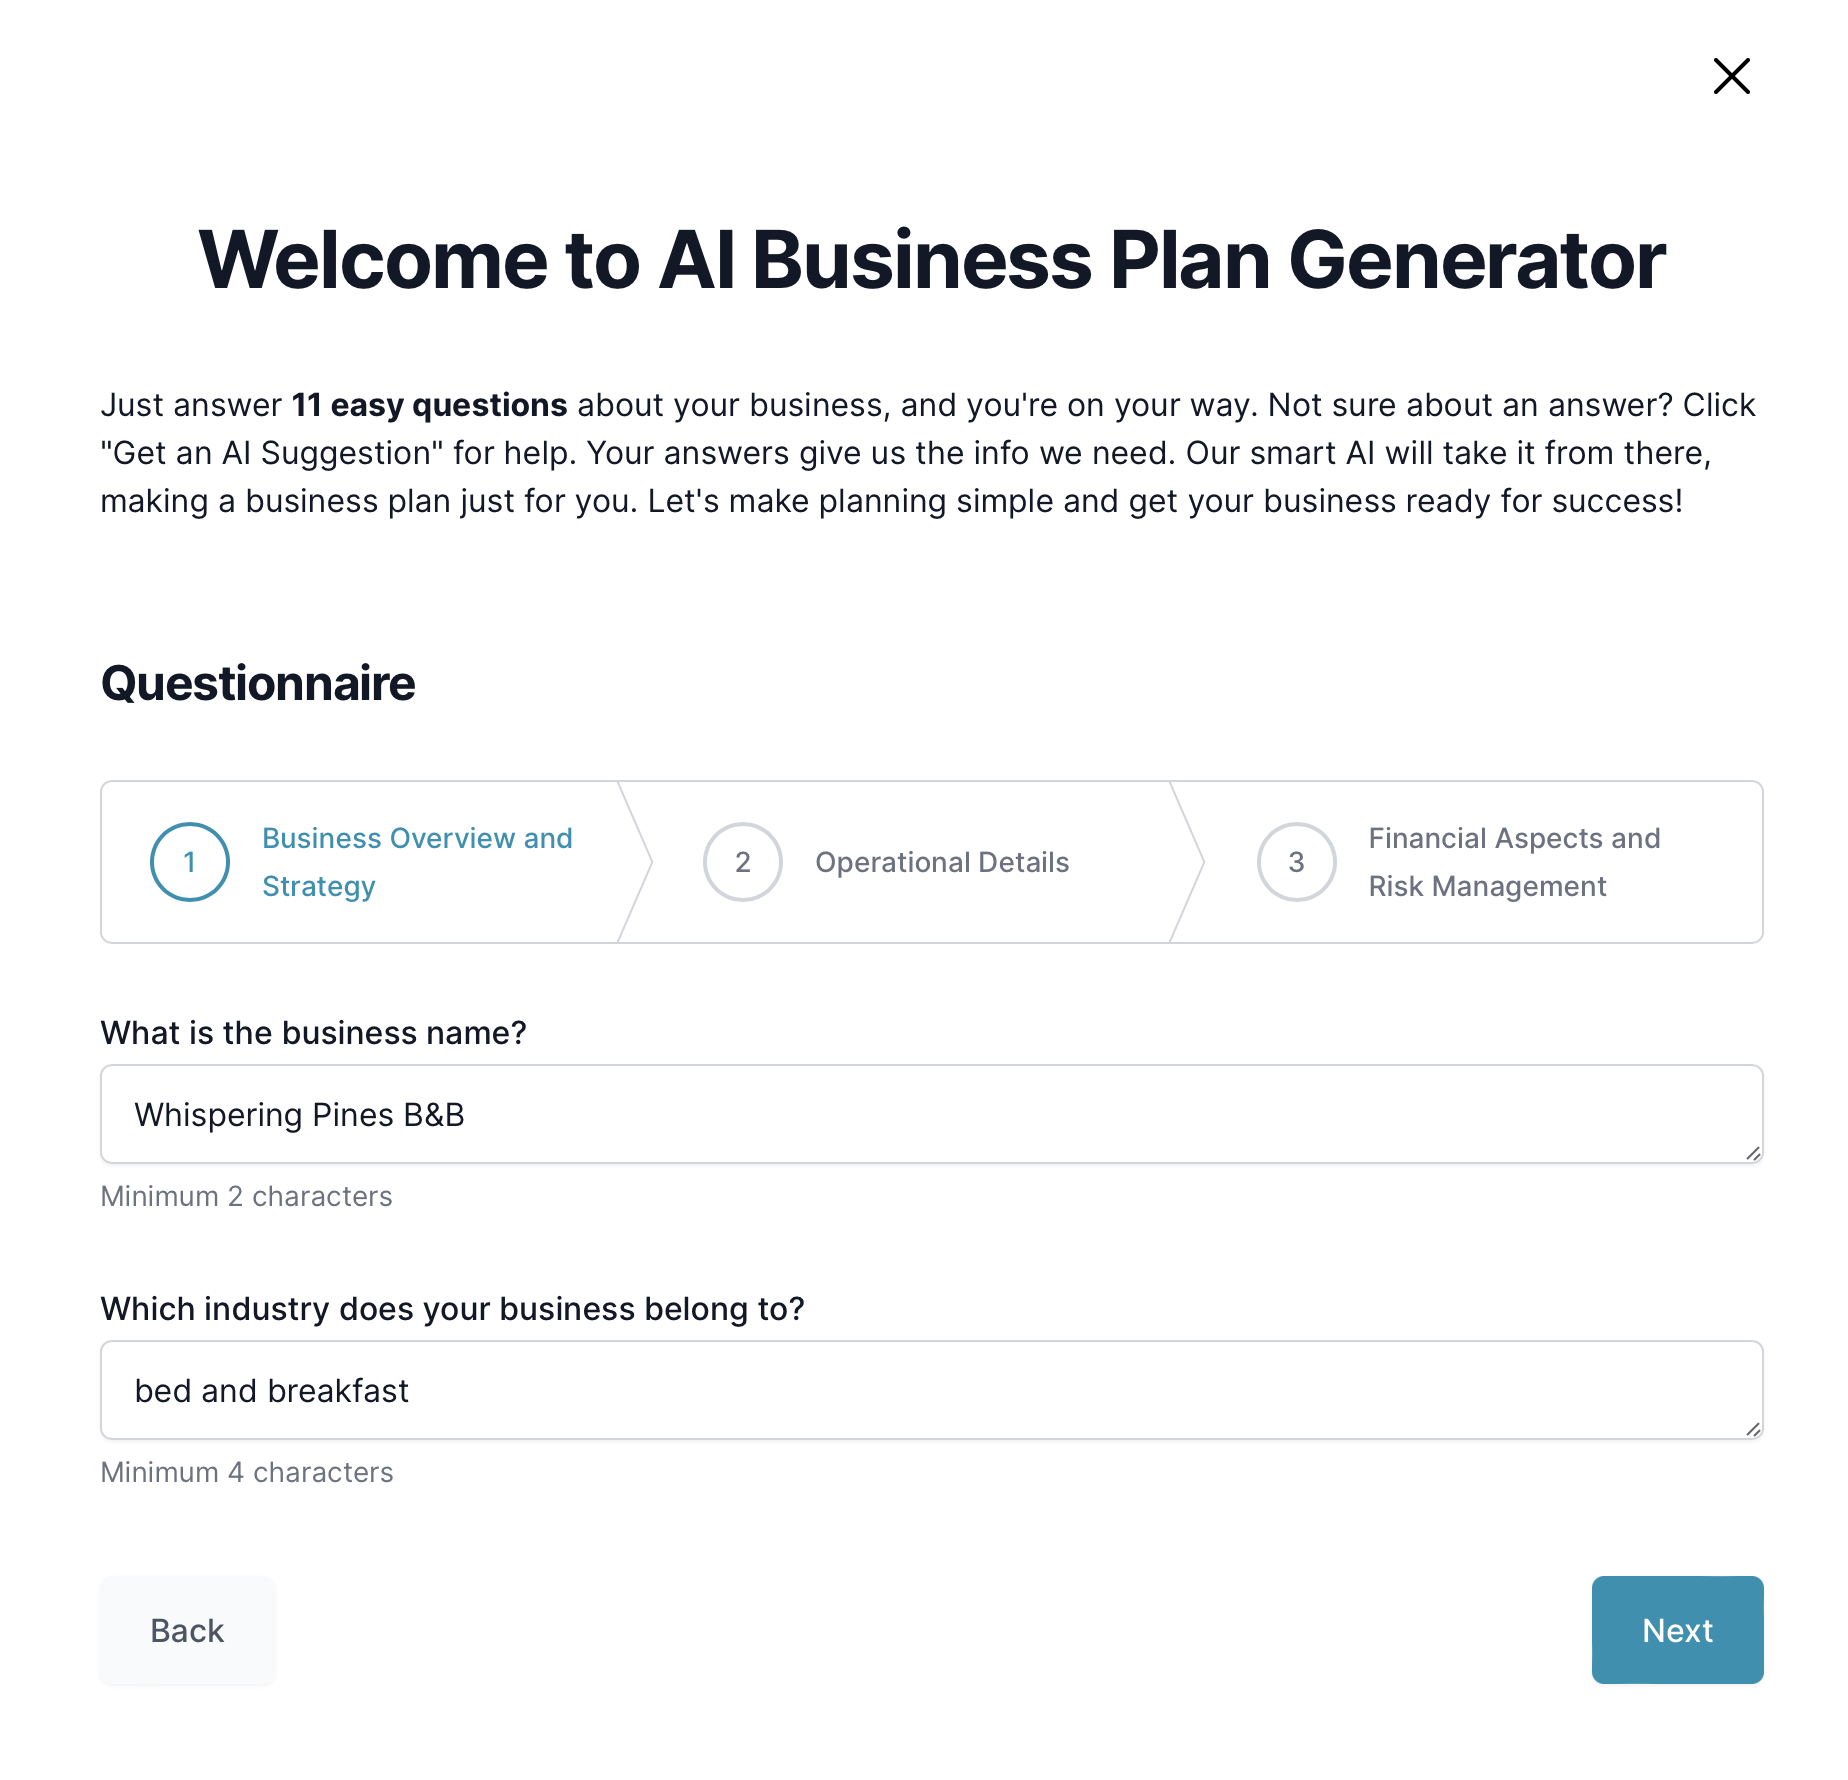
Task: Go back with the Back button
Action: coord(187,1630)
